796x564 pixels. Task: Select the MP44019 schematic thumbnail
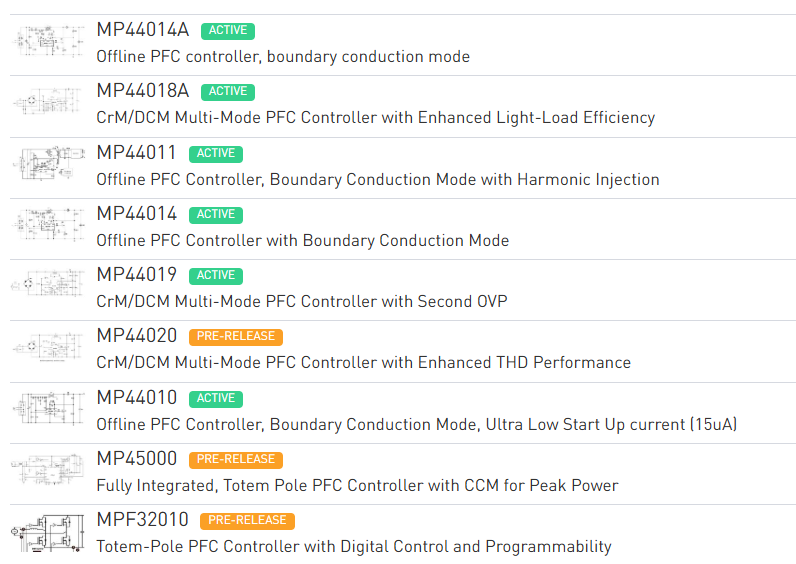[49, 287]
